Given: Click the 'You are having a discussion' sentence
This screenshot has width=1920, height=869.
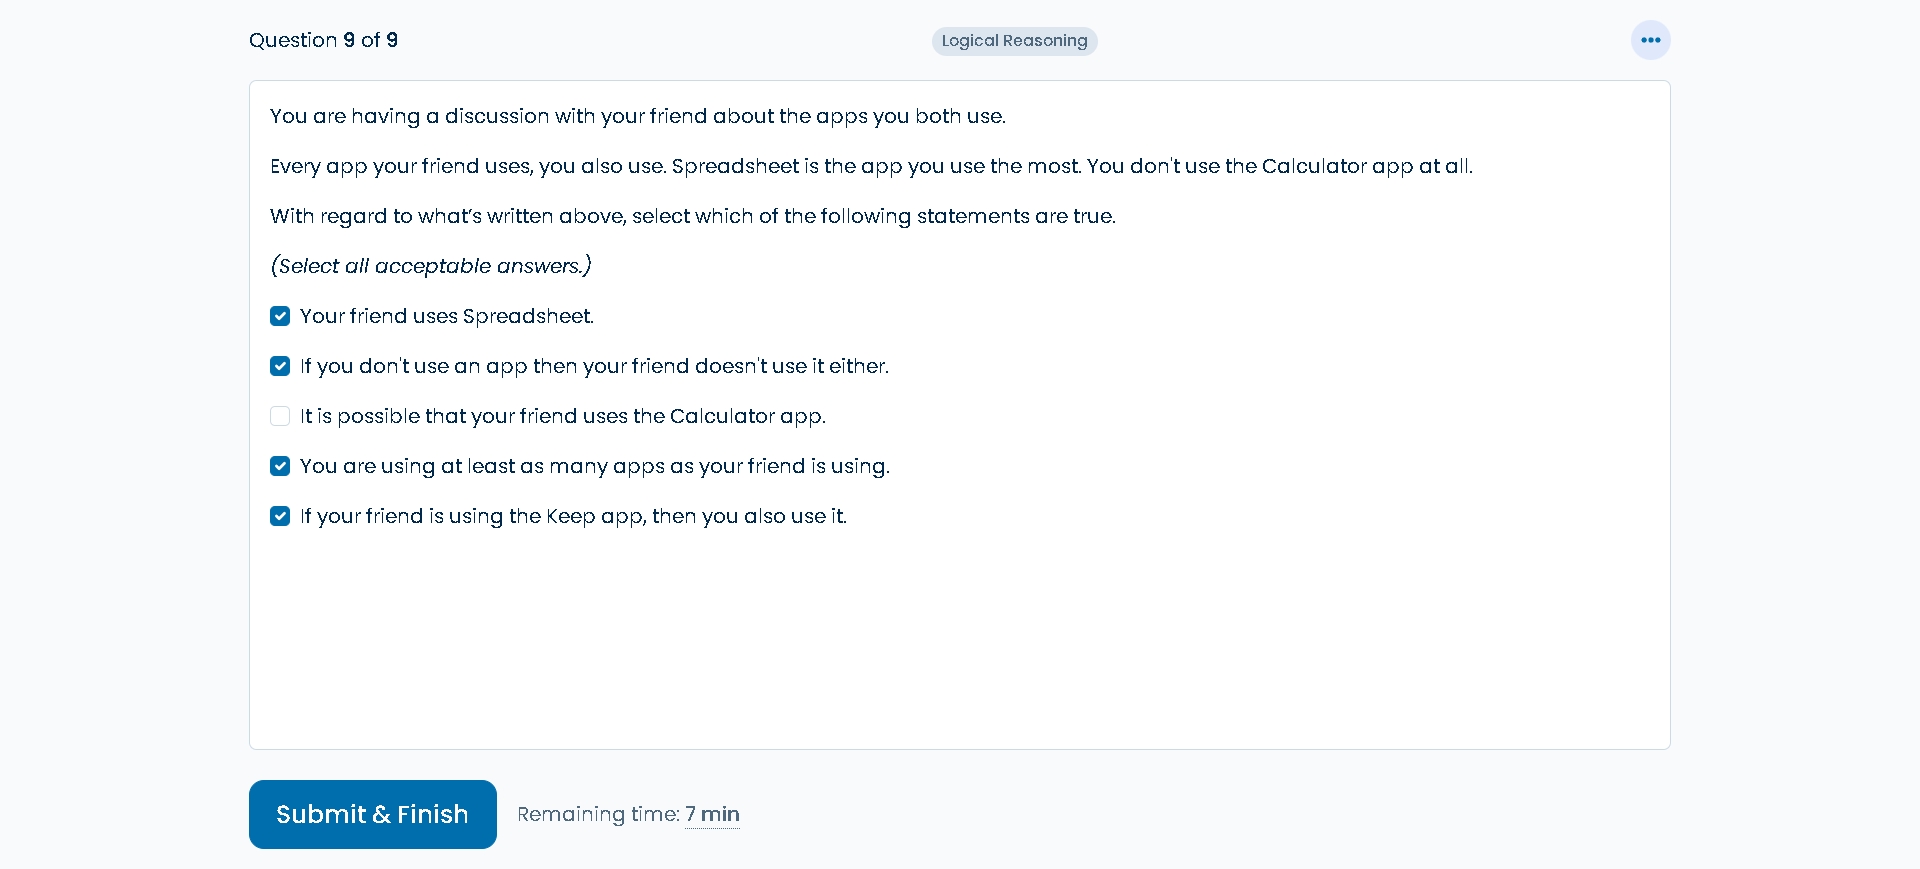Looking at the screenshot, I should coord(638,116).
